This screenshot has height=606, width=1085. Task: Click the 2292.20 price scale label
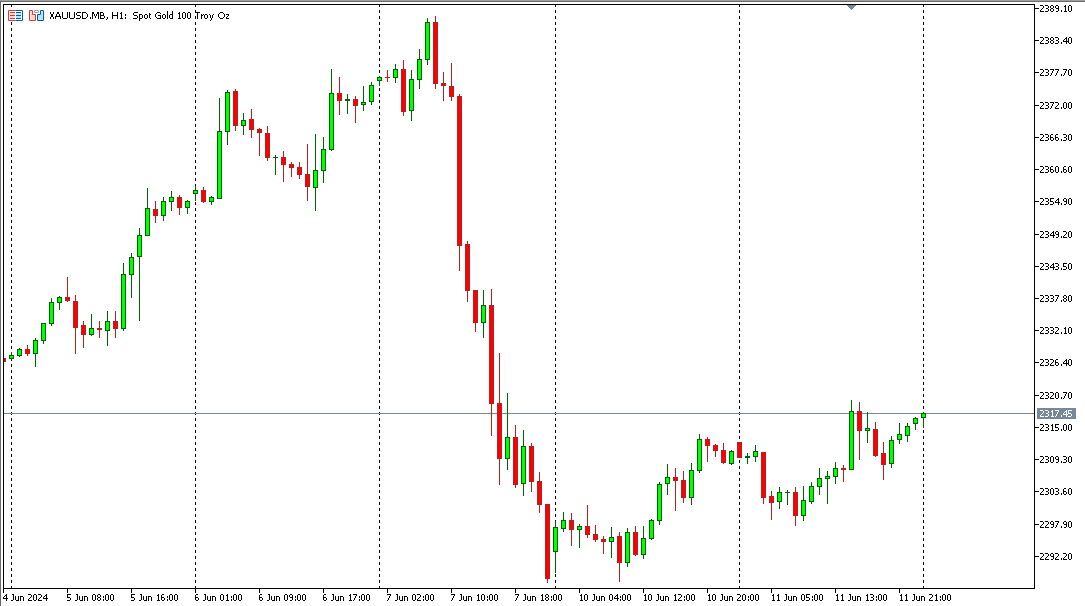click(1056, 557)
